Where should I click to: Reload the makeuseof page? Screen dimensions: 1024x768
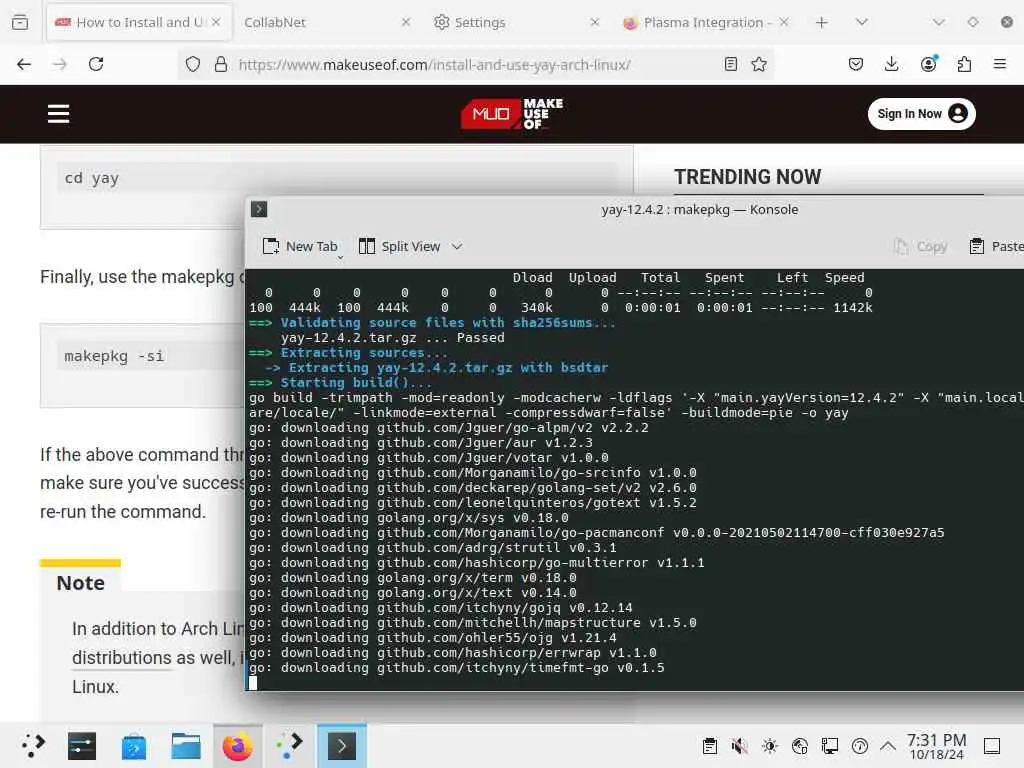pos(96,64)
